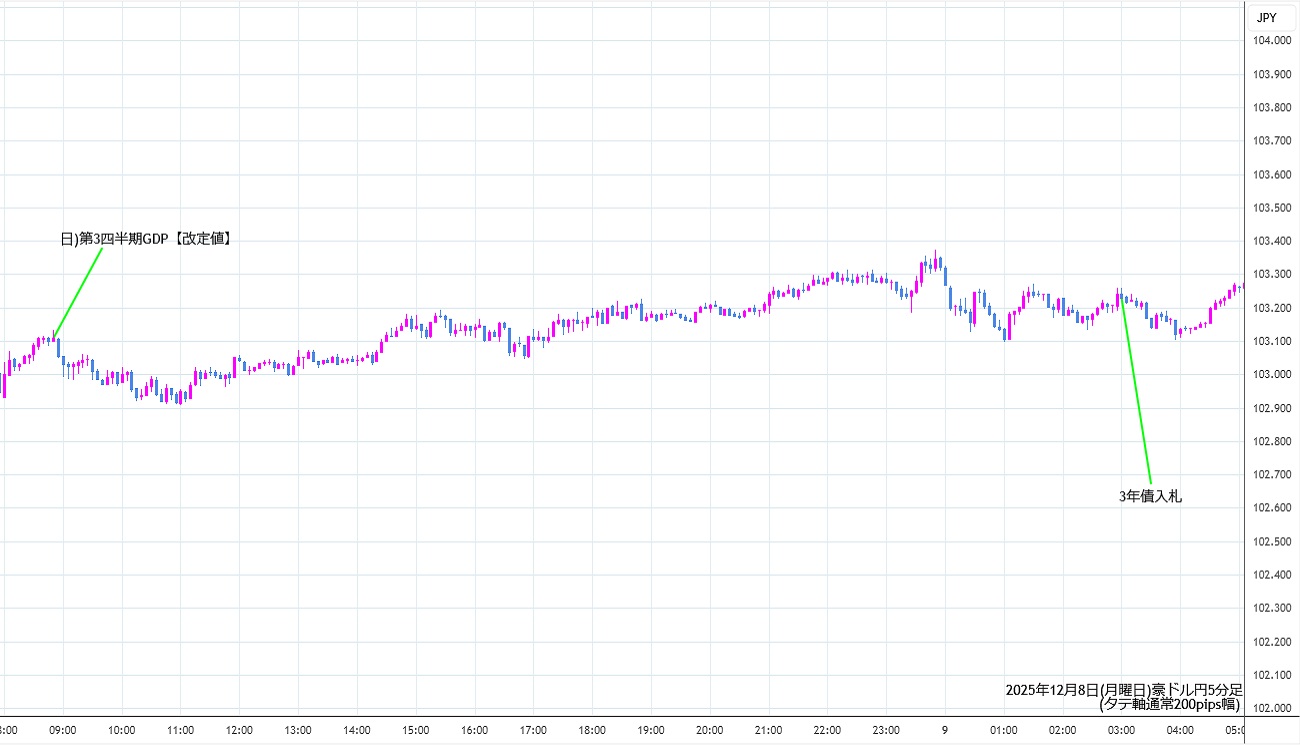Click the highest candle just before midnight
This screenshot has height=745, width=1300.
pyautogui.click(x=935, y=262)
